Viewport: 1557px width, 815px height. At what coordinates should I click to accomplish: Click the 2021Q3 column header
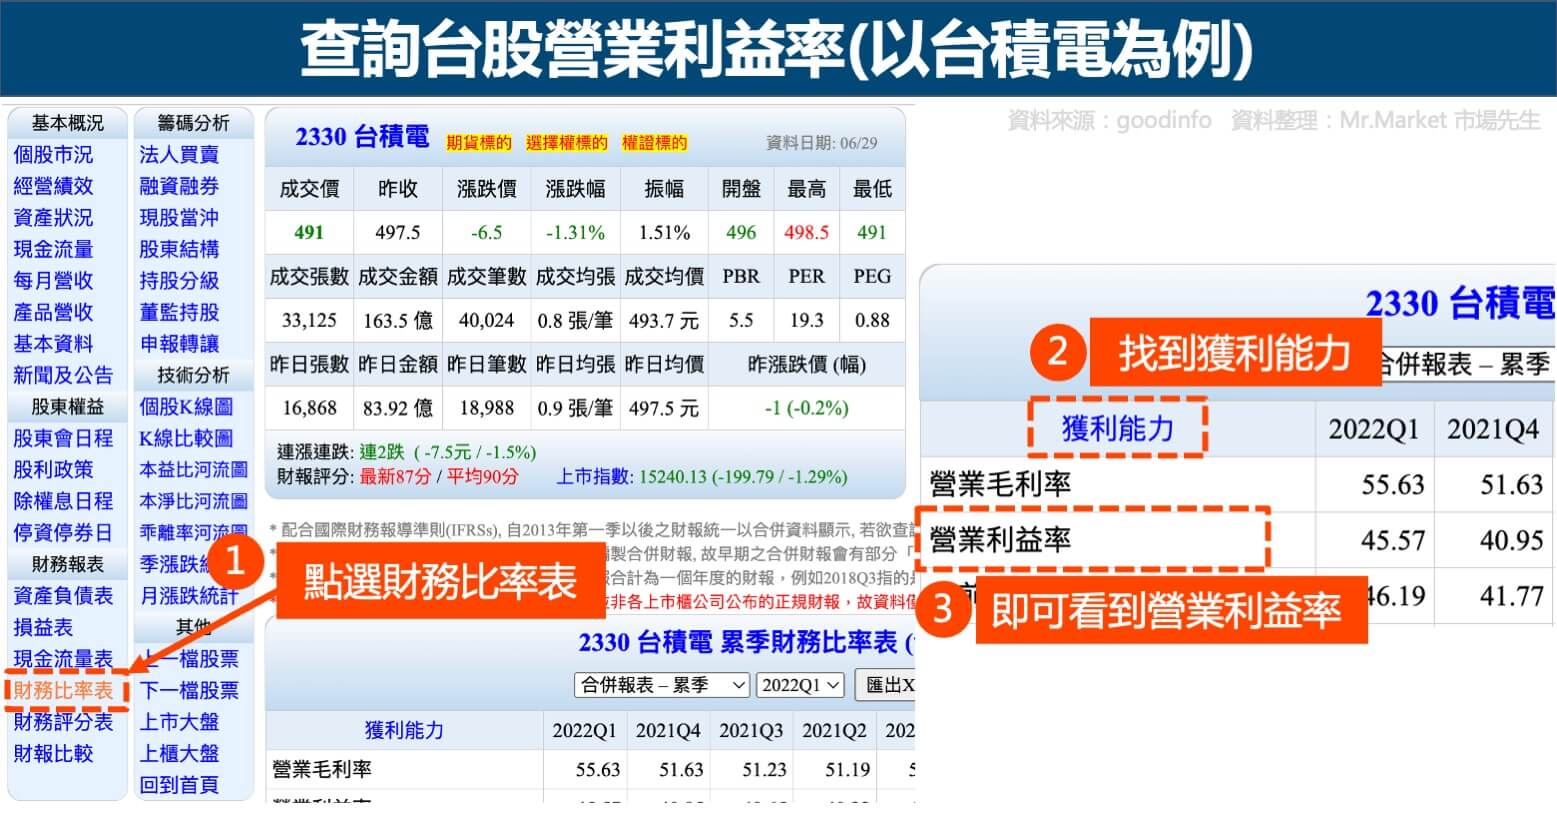point(750,731)
